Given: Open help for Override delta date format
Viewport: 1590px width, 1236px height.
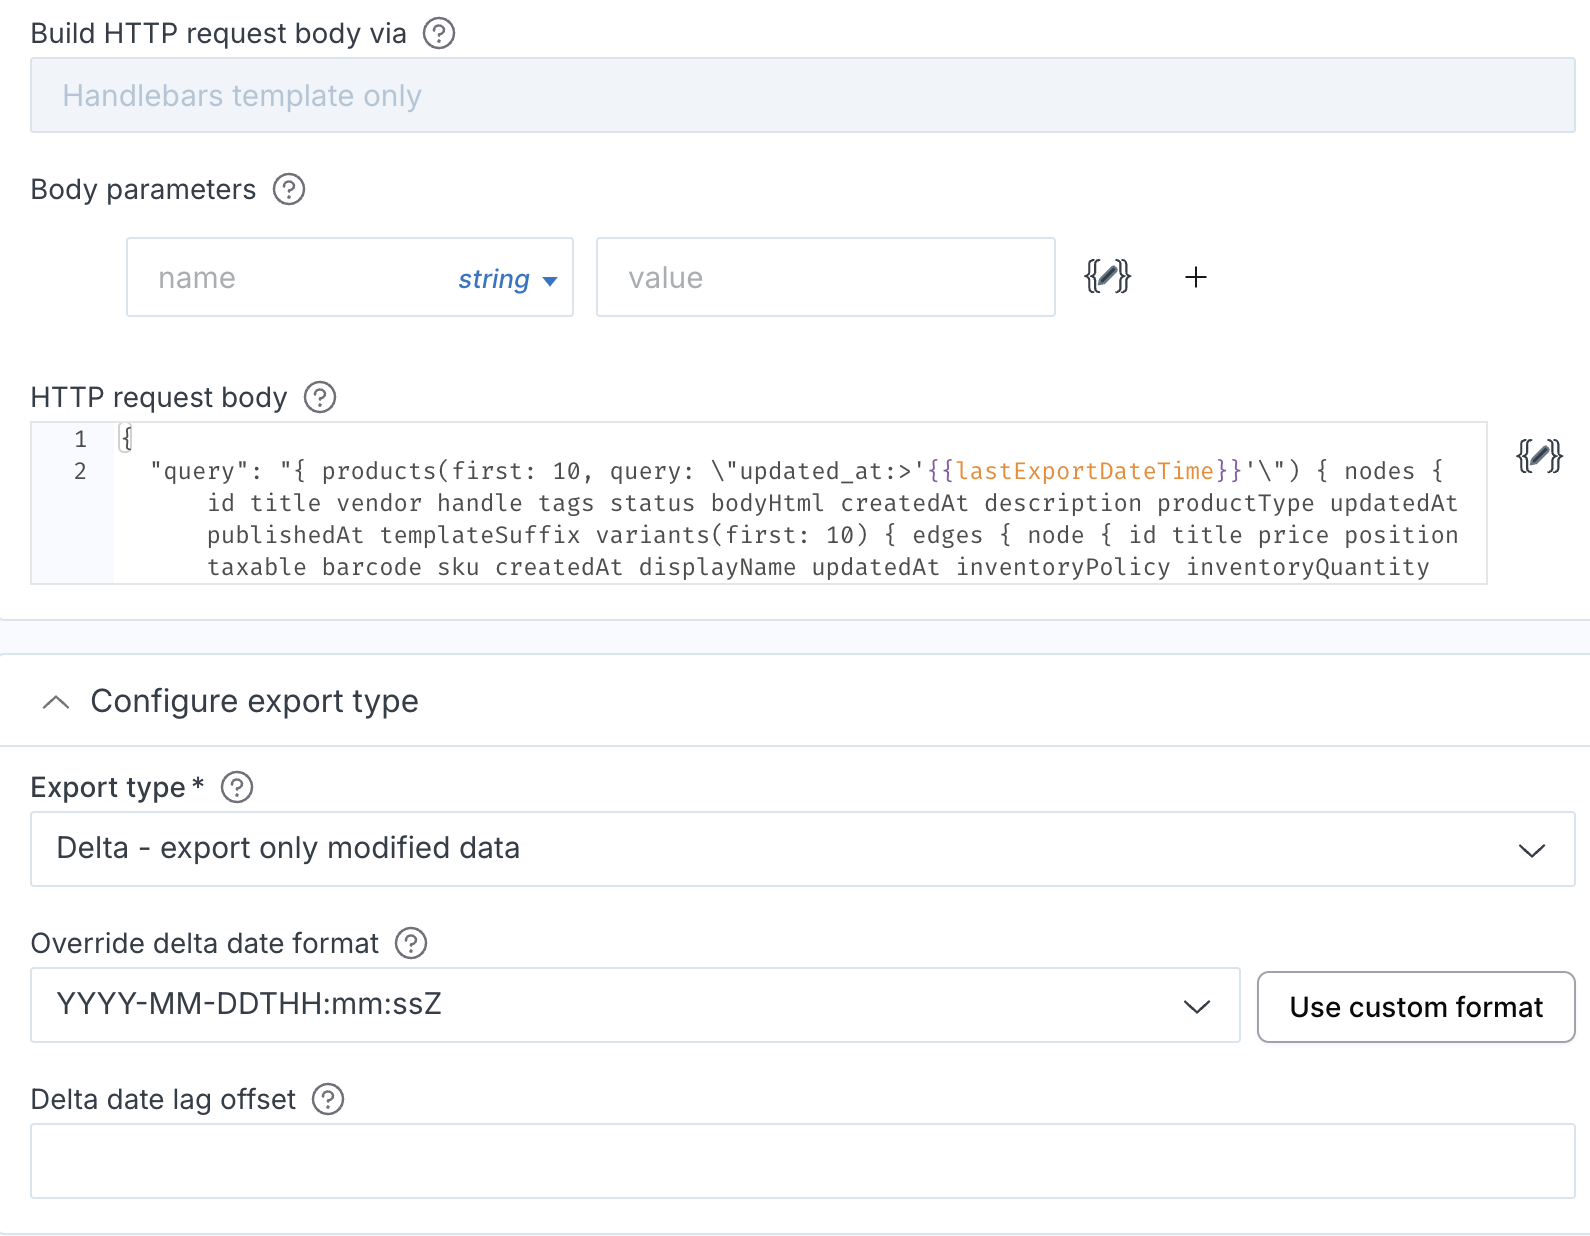Looking at the screenshot, I should [x=411, y=943].
